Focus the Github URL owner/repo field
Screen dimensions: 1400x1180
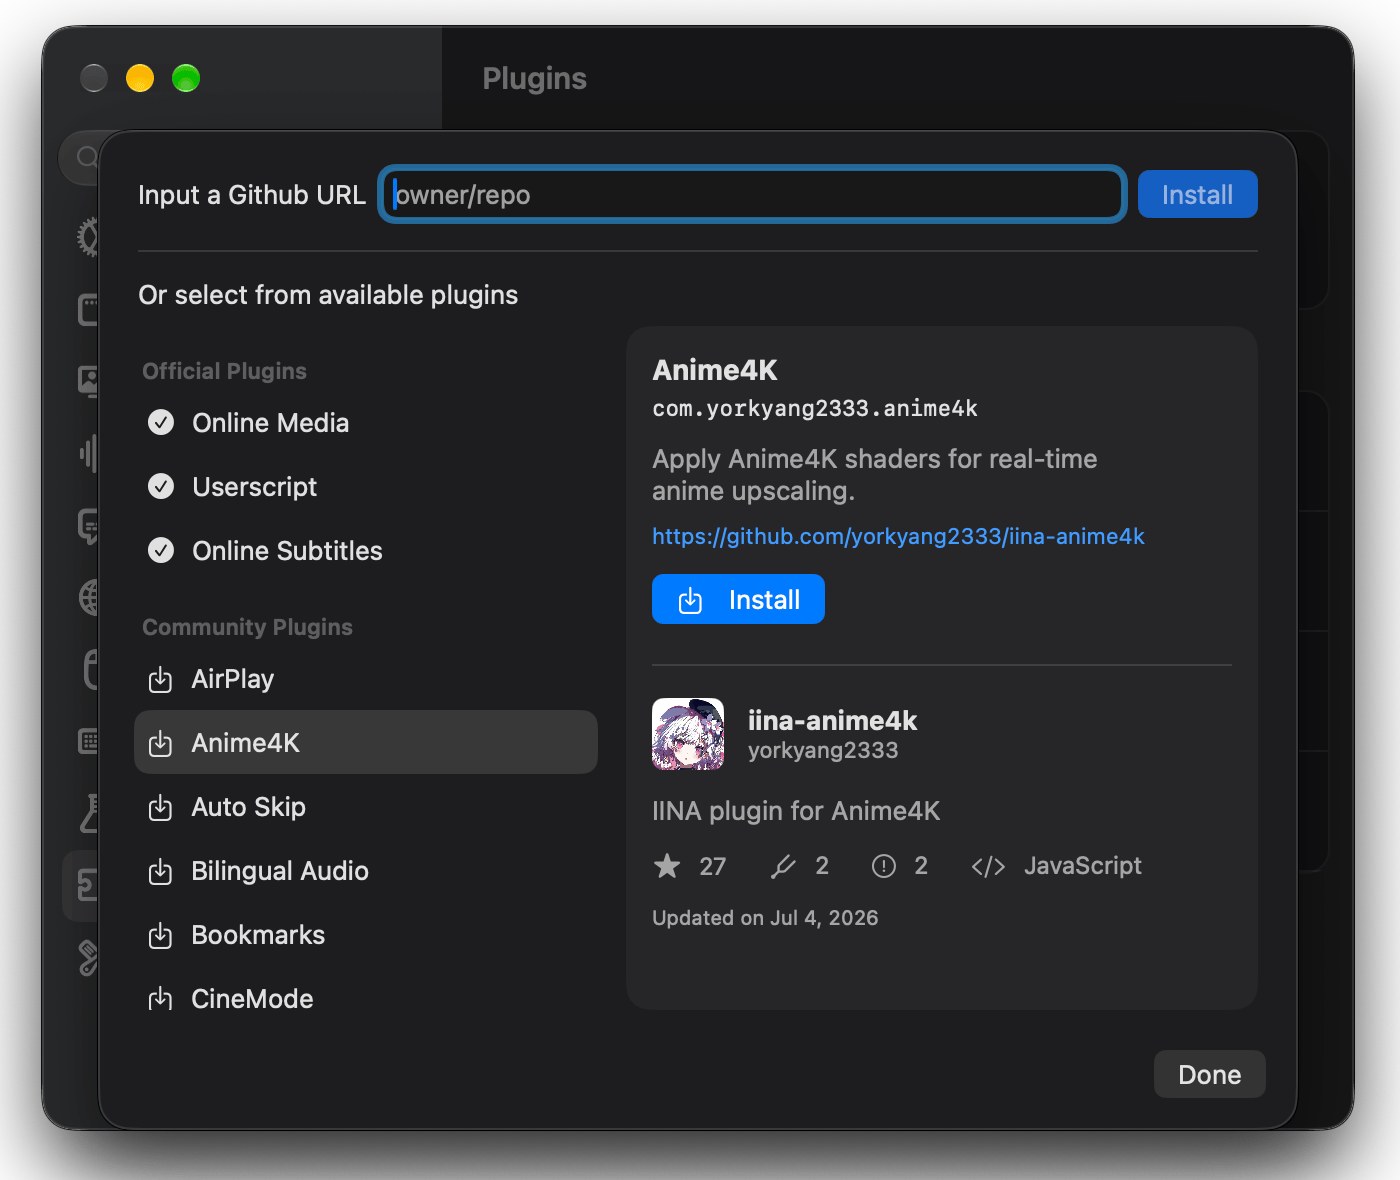point(752,194)
